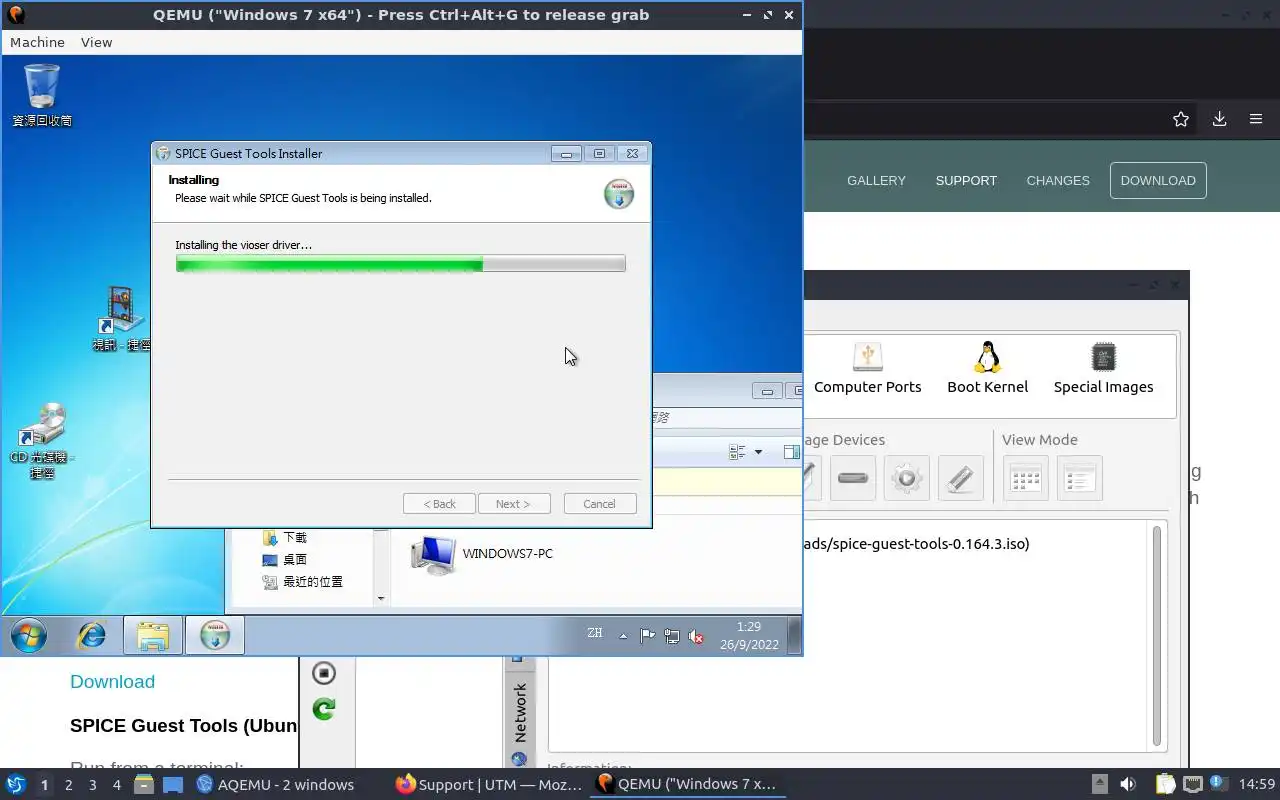The height and width of the screenshot is (800, 1280).
Task: Open the Windows taskbar clock 1:29
Action: [749, 635]
